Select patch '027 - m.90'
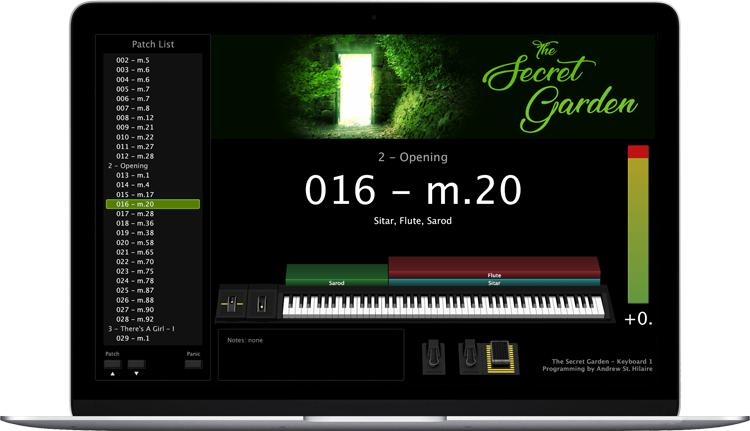 pyautogui.click(x=134, y=309)
